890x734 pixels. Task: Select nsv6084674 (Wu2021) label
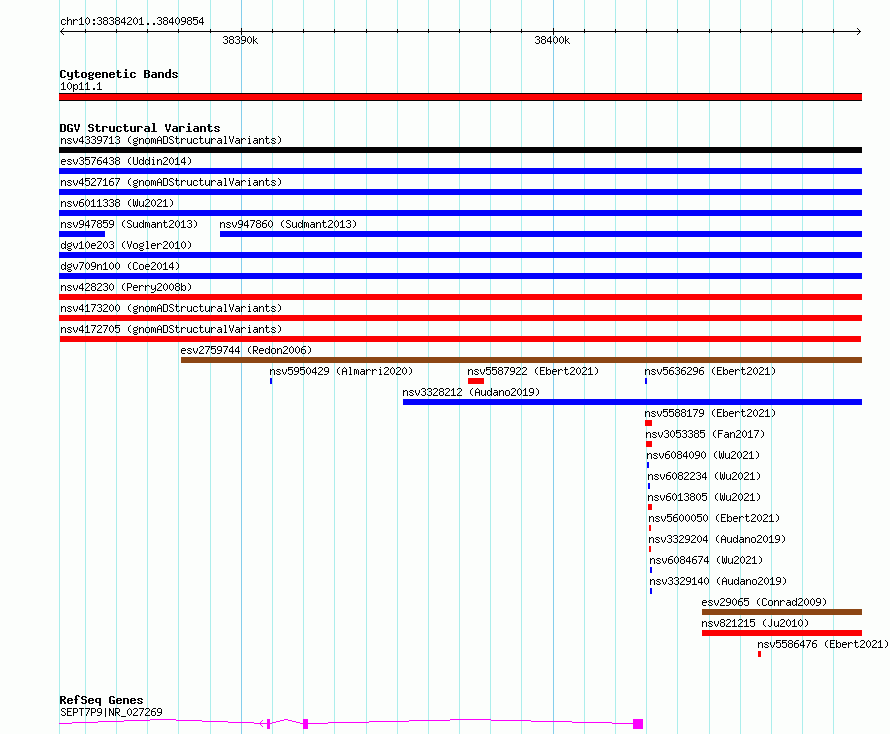707,560
